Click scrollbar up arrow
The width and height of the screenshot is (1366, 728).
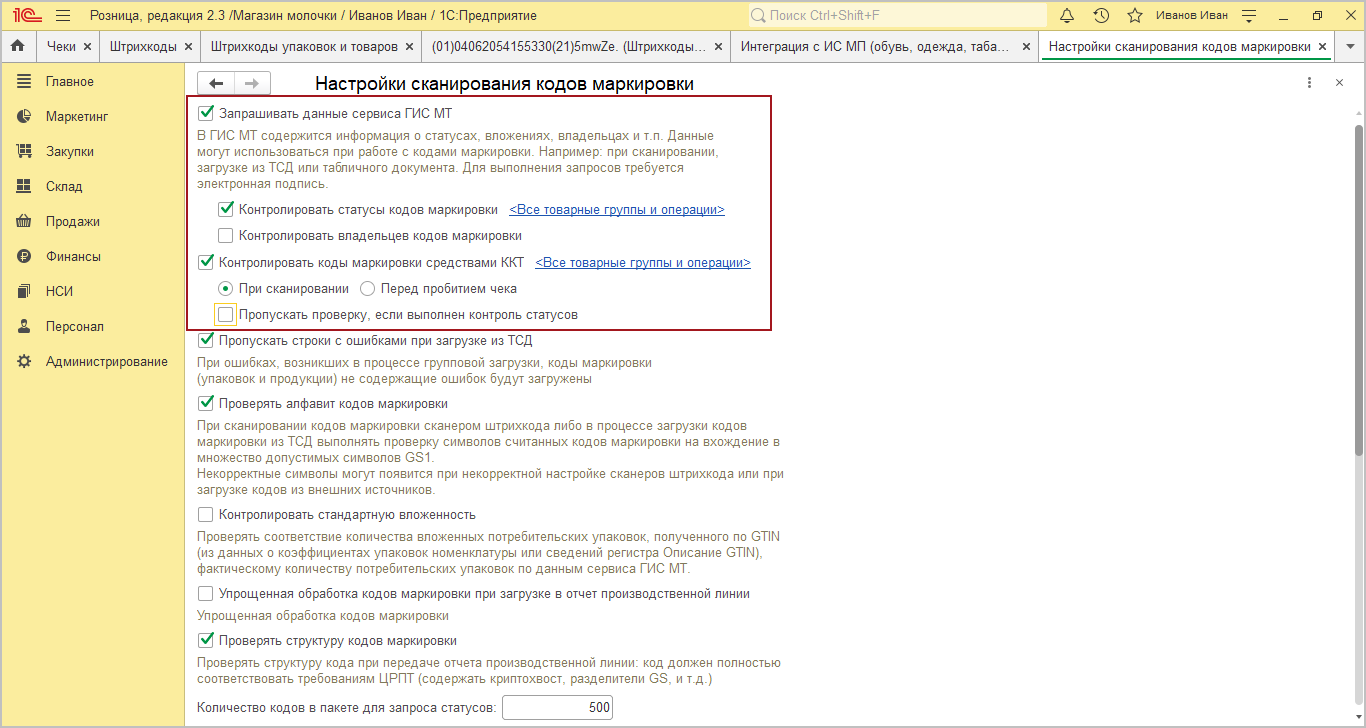tap(1359, 116)
